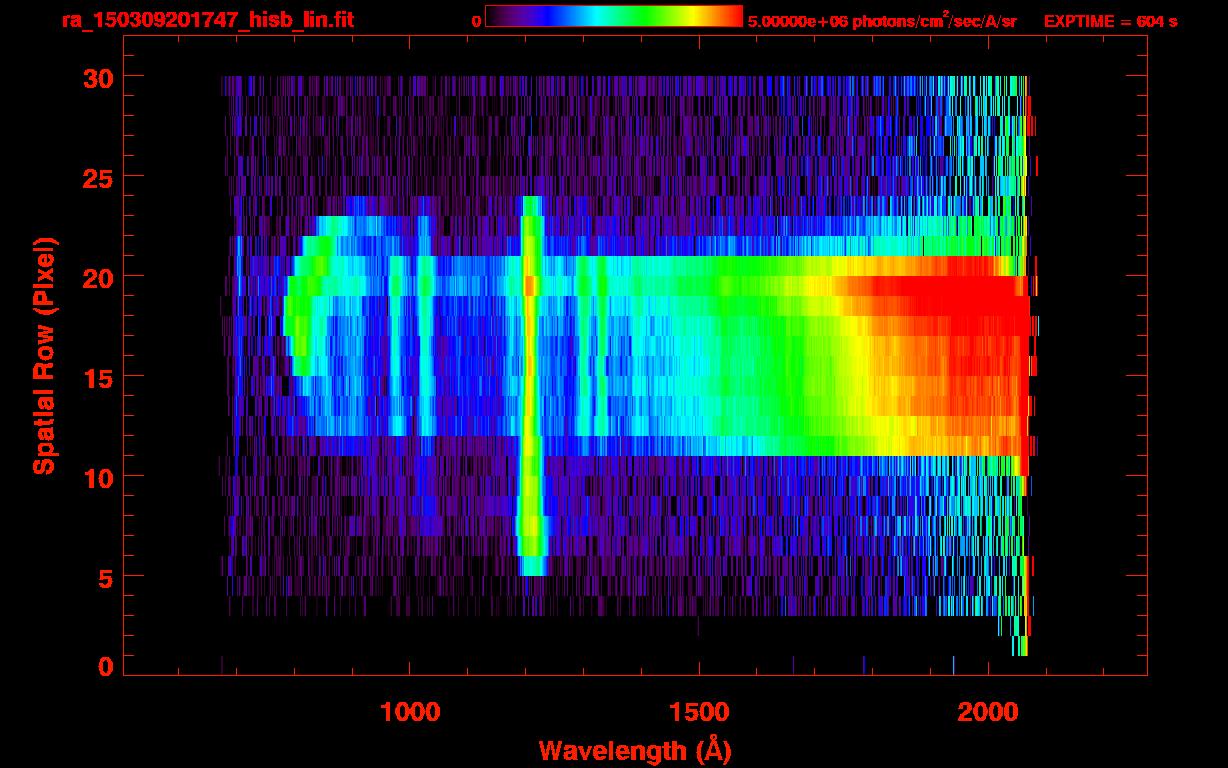The image size is (1228, 768).
Task: Click the y-axis tick label 0
Action: point(103,666)
